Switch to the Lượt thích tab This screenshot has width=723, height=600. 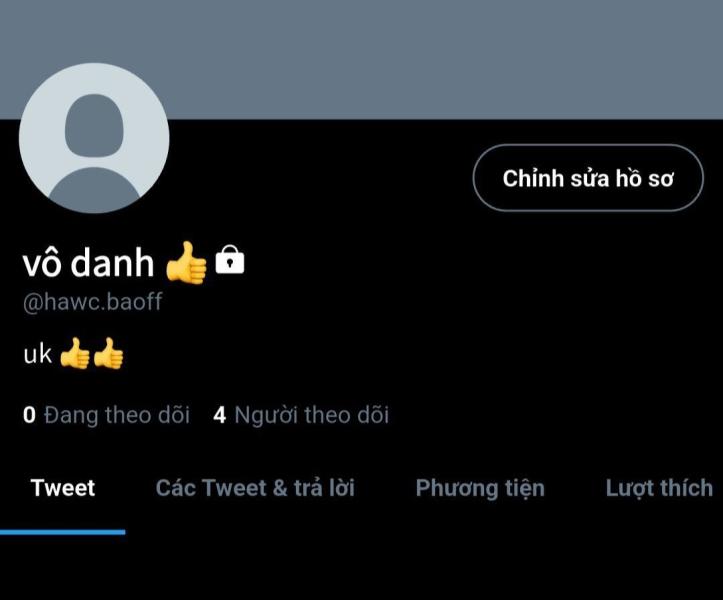point(659,489)
